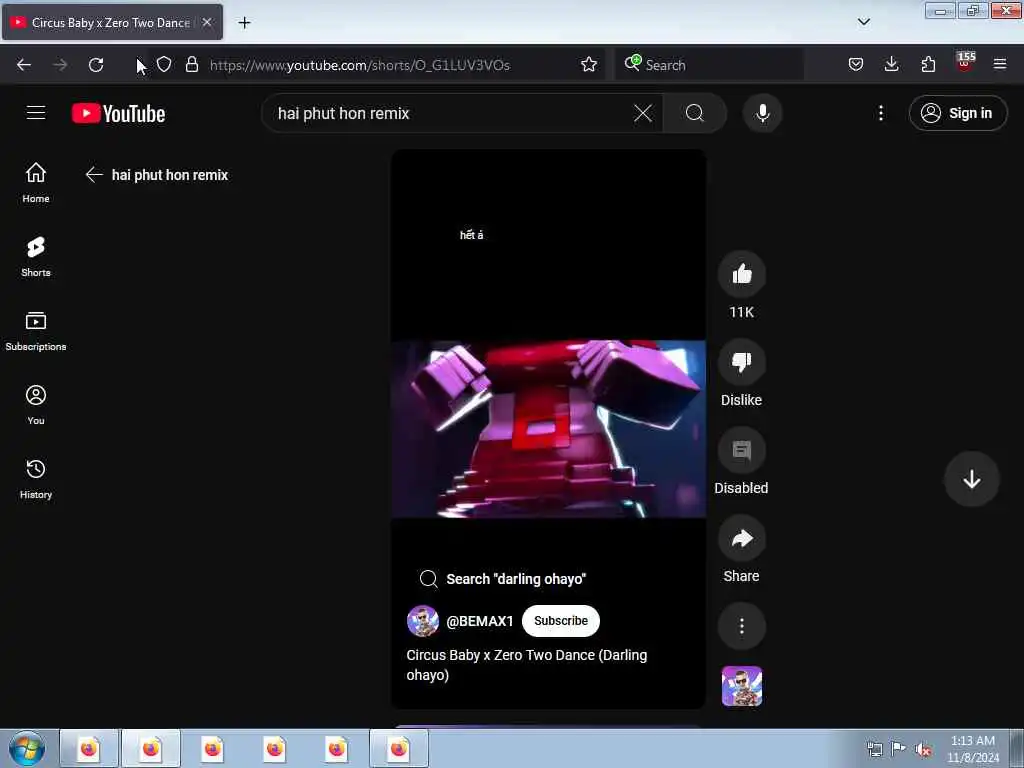Open the Downloads panel
Screen dimensions: 1024x768
click(891, 65)
